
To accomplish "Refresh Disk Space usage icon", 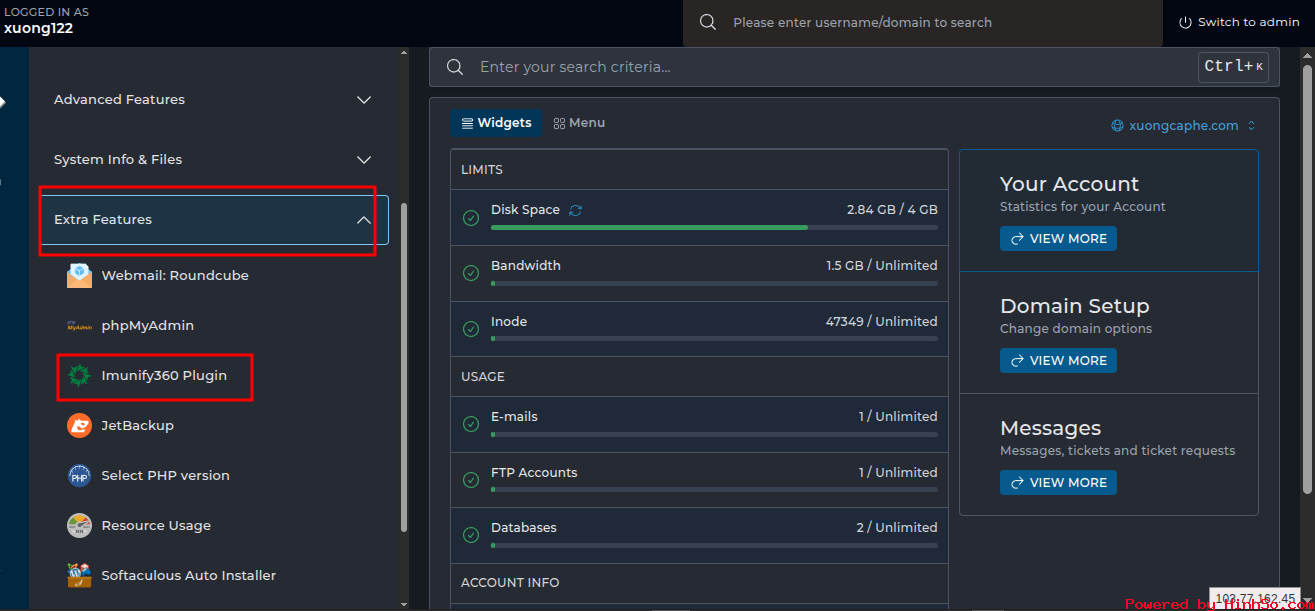I will click(575, 210).
